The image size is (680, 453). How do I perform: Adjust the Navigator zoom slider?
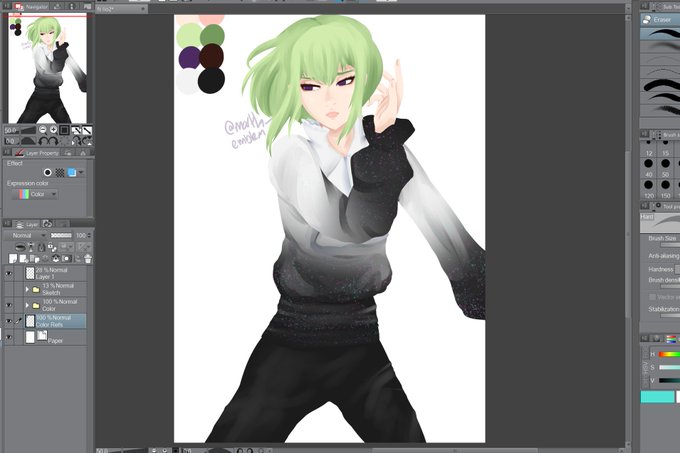[28, 130]
